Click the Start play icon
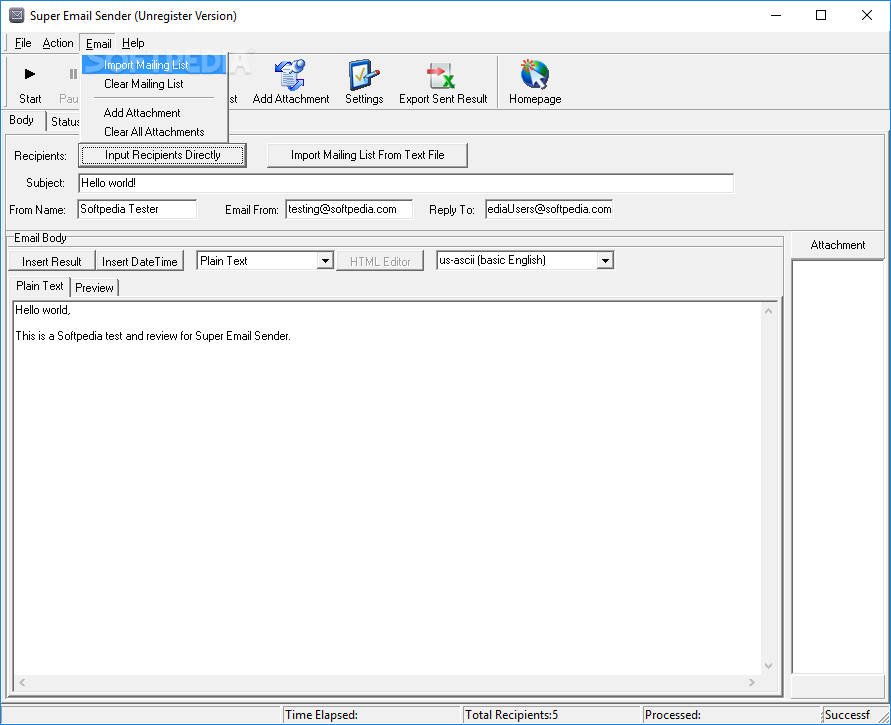The width and height of the screenshot is (891, 725). tap(30, 74)
